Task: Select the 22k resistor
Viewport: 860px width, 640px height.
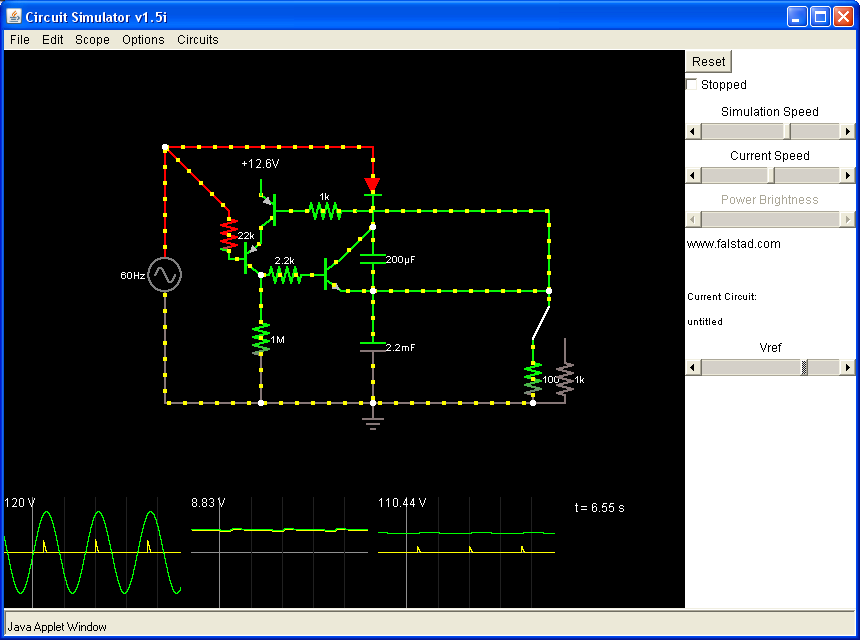Action: point(229,234)
